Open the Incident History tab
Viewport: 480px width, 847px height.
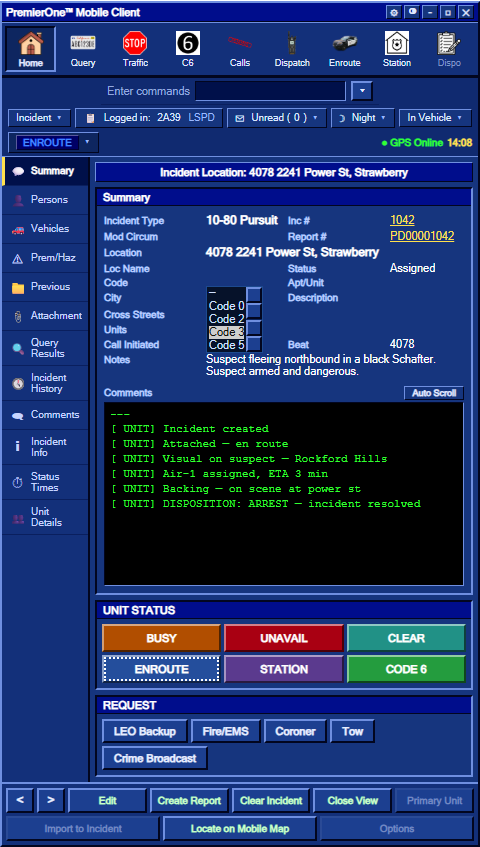[x=45, y=383]
